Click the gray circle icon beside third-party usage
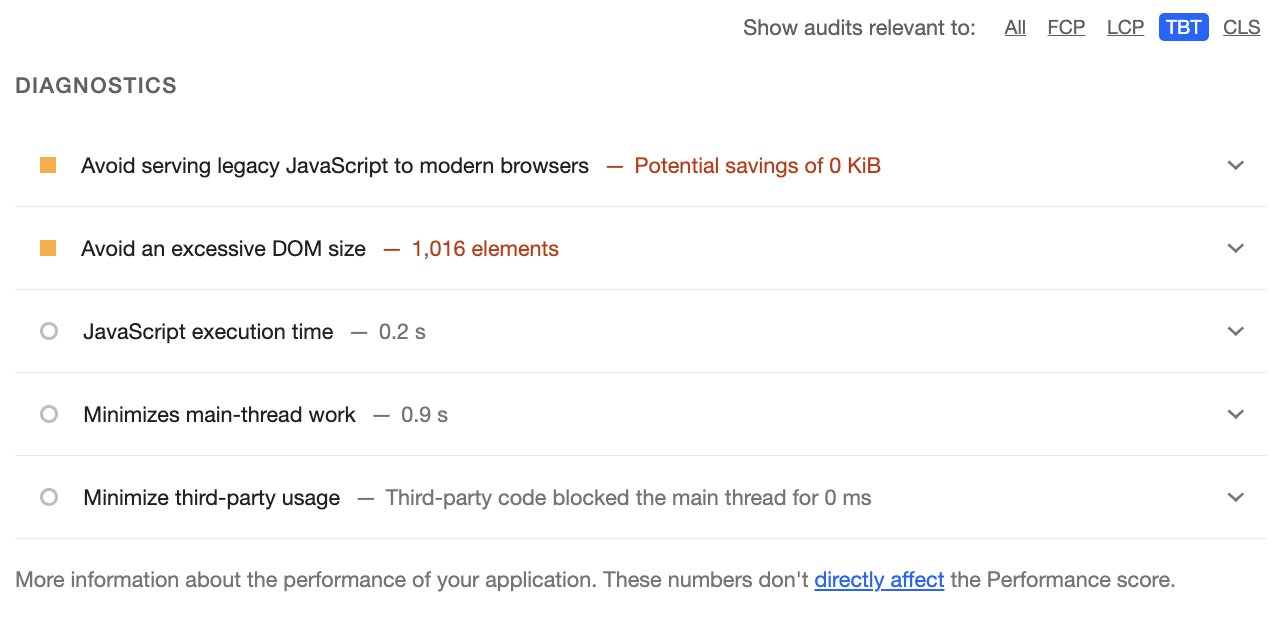 [49, 497]
